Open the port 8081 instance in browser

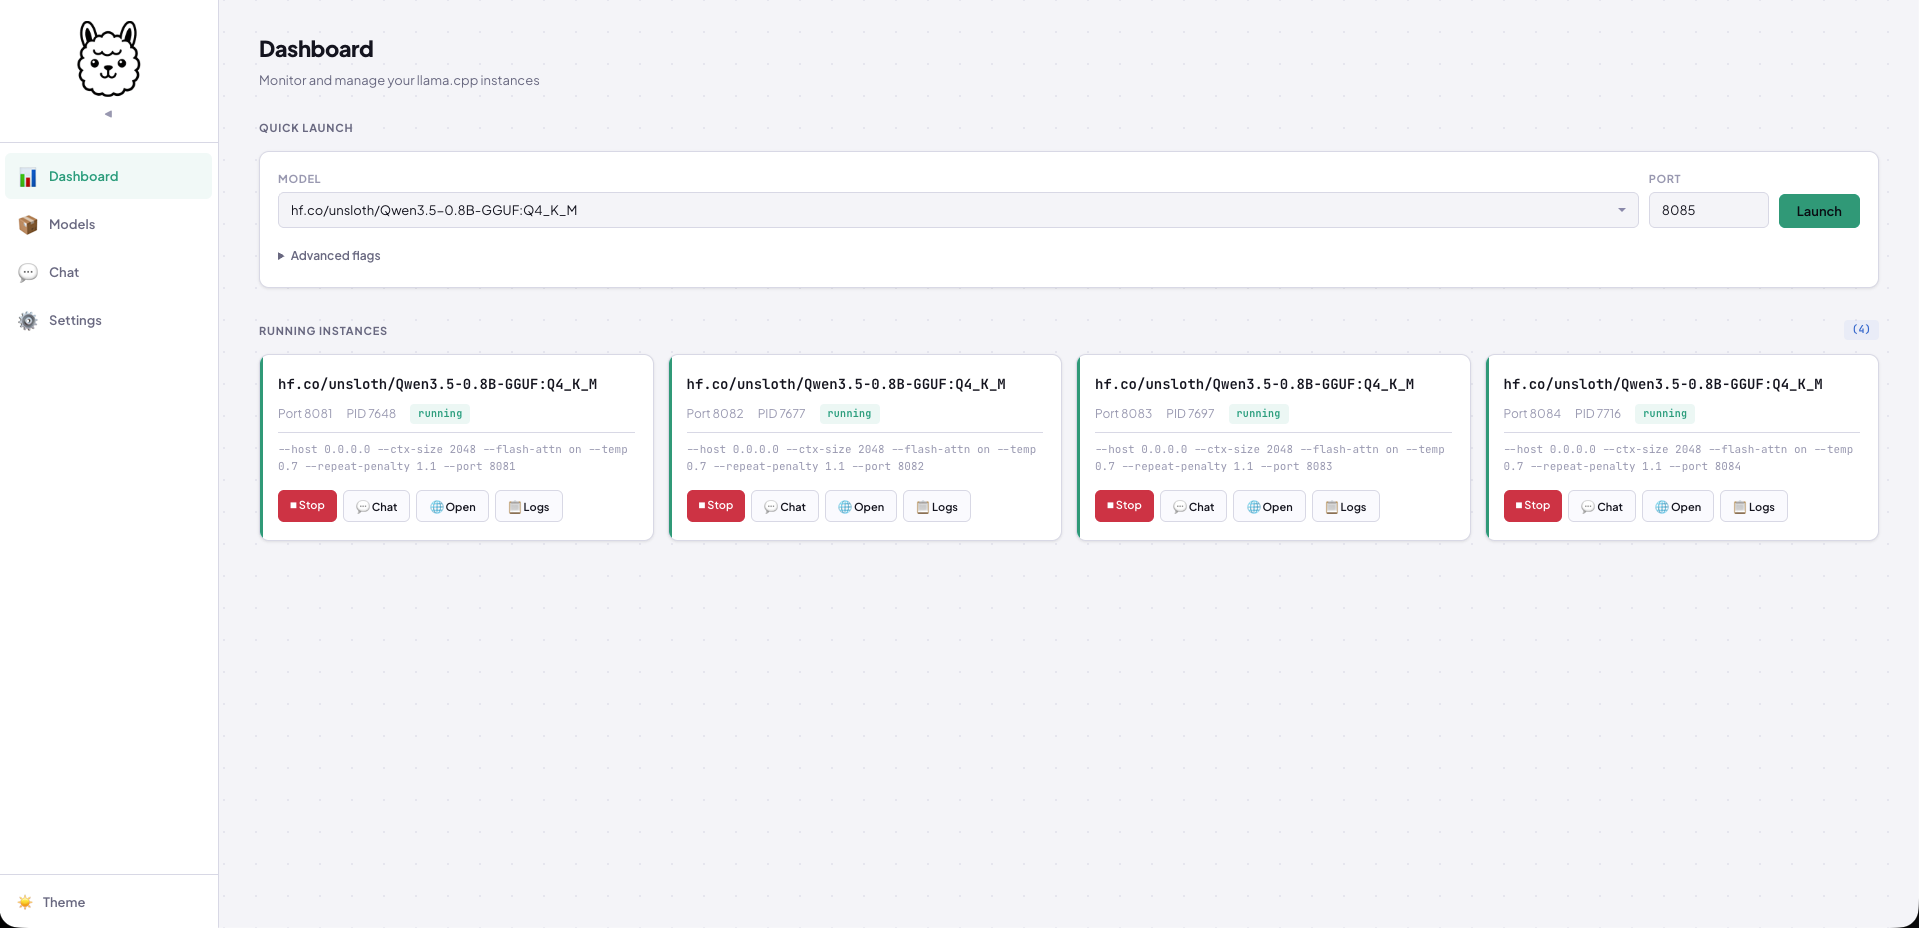pos(453,506)
